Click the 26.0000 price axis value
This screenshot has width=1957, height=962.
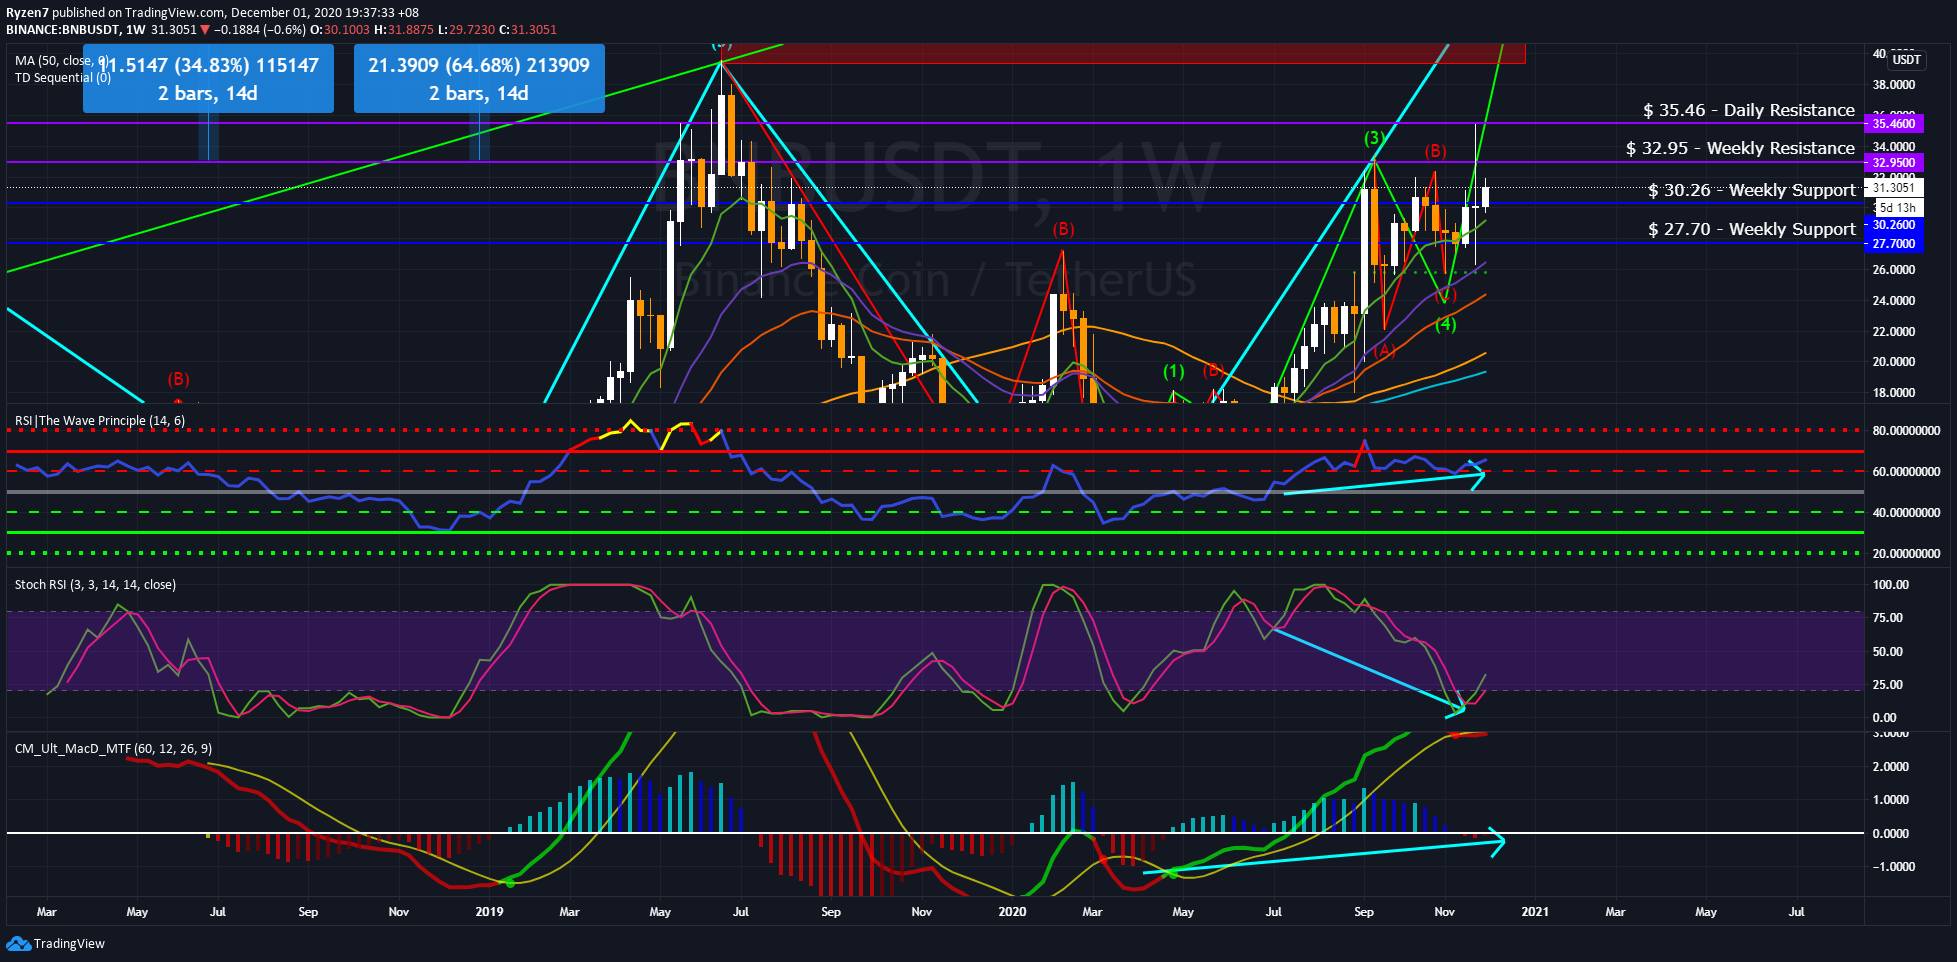tap(1894, 270)
